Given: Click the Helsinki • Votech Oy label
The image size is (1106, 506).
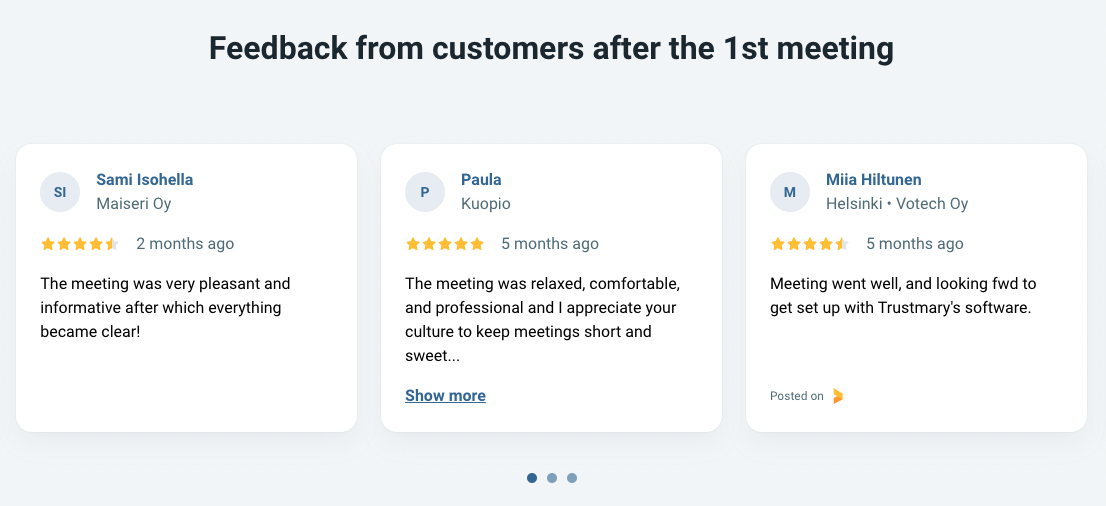Looking at the screenshot, I should [x=897, y=204].
